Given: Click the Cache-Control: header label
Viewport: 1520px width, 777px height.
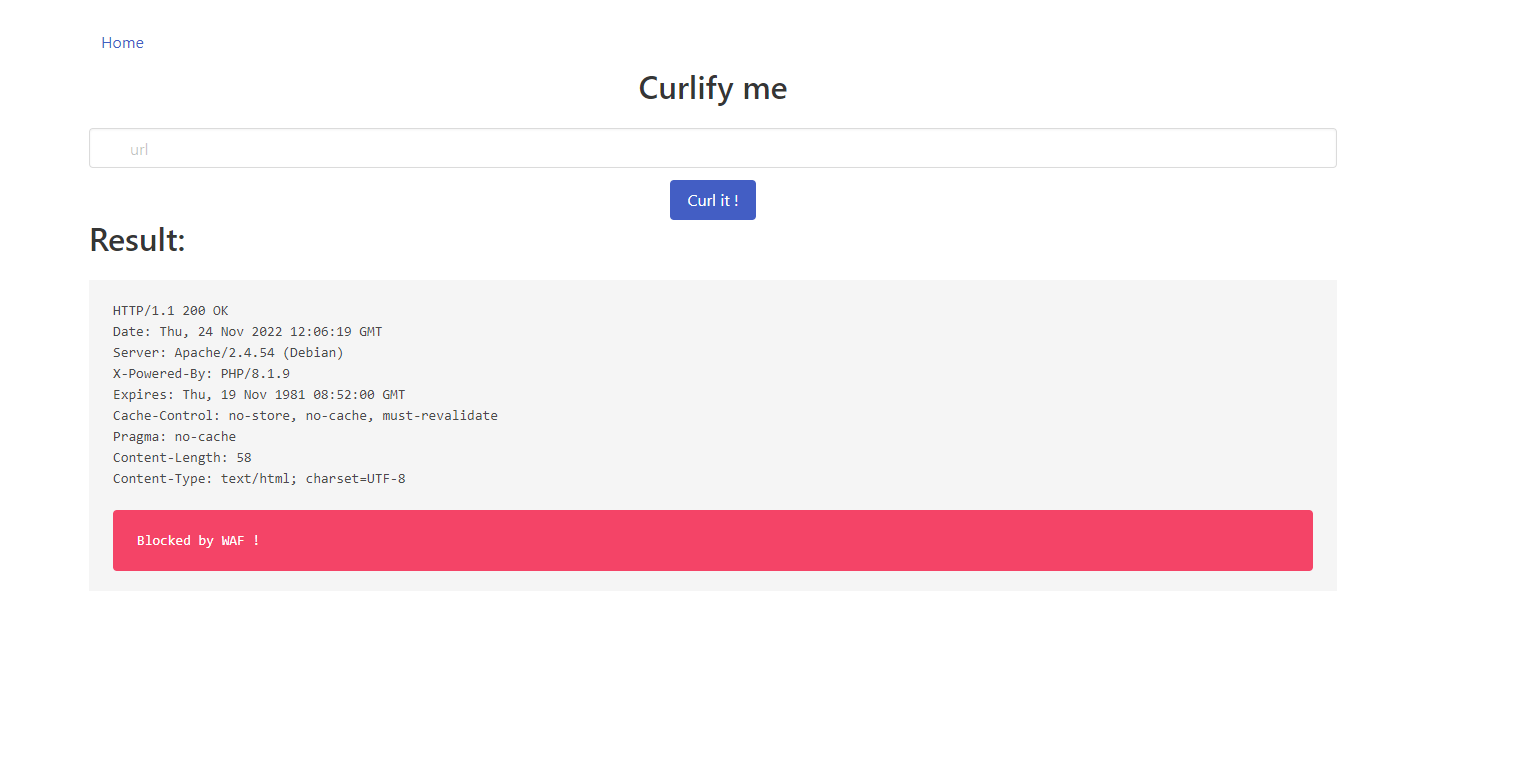Looking at the screenshot, I should point(167,416).
